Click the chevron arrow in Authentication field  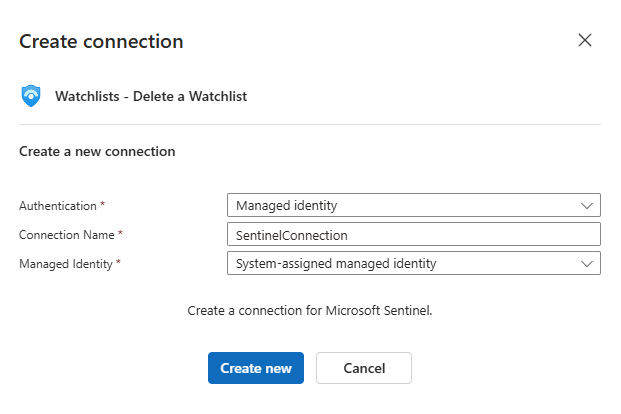[x=587, y=205]
